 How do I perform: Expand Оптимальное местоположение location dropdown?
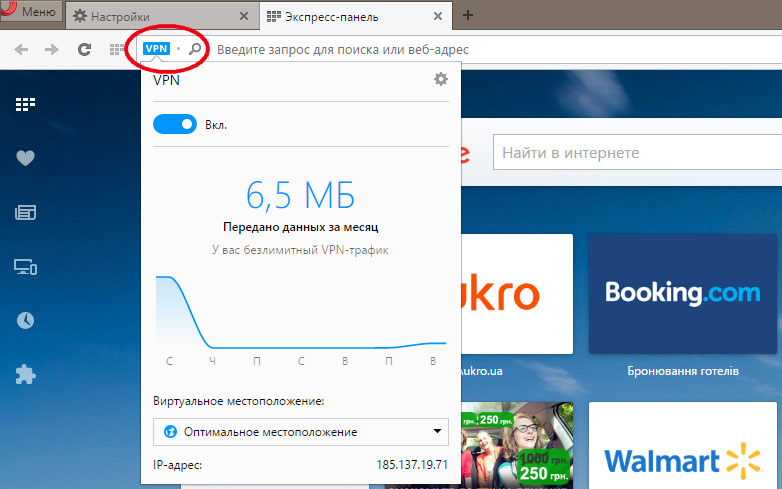(301, 432)
